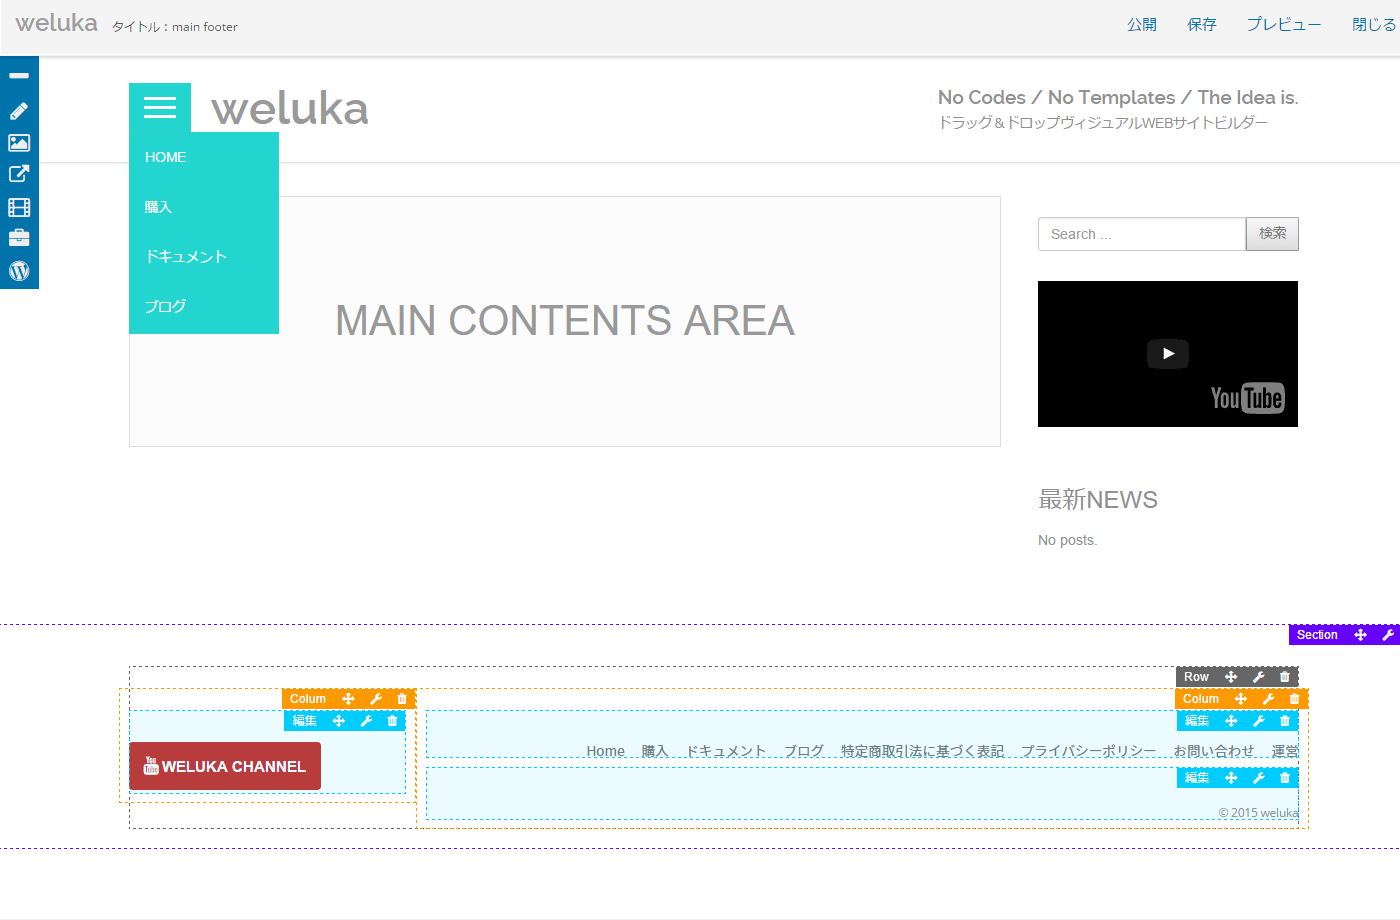The height and width of the screenshot is (920, 1400).
Task: Click お問い合わせ footer link
Action: coord(1213,751)
